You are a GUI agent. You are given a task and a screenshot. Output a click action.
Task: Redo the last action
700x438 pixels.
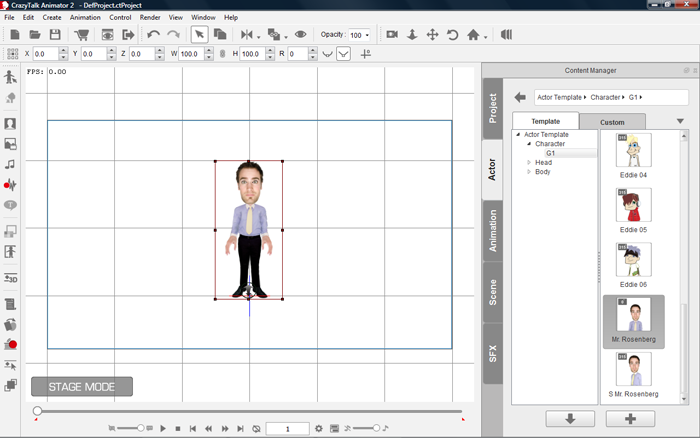173,34
